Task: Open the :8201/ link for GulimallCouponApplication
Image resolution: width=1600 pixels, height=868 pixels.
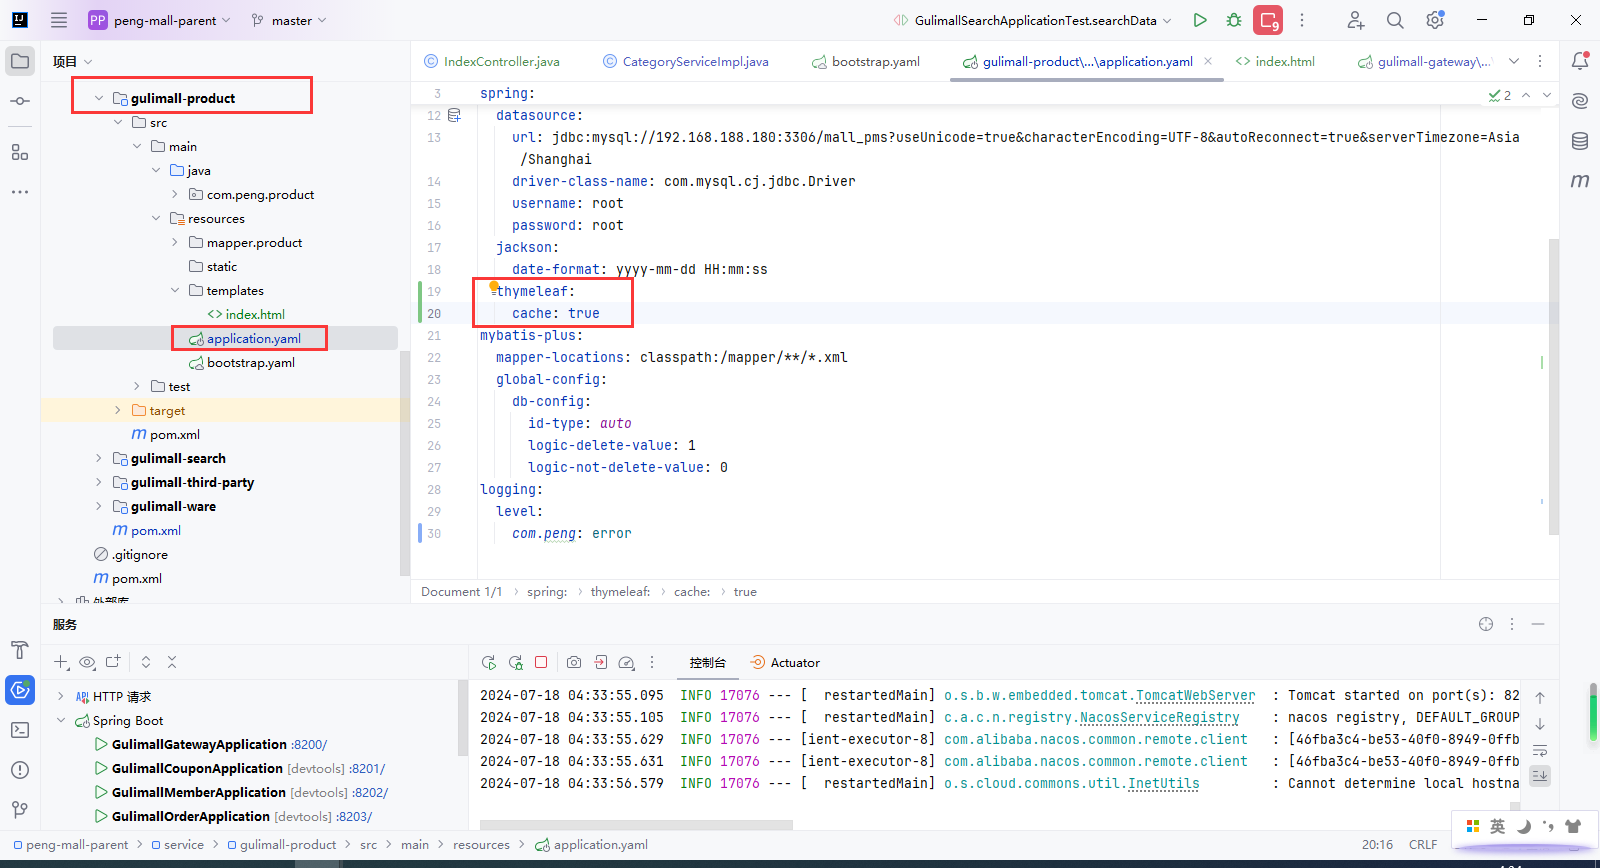Action: pyautogui.click(x=368, y=768)
